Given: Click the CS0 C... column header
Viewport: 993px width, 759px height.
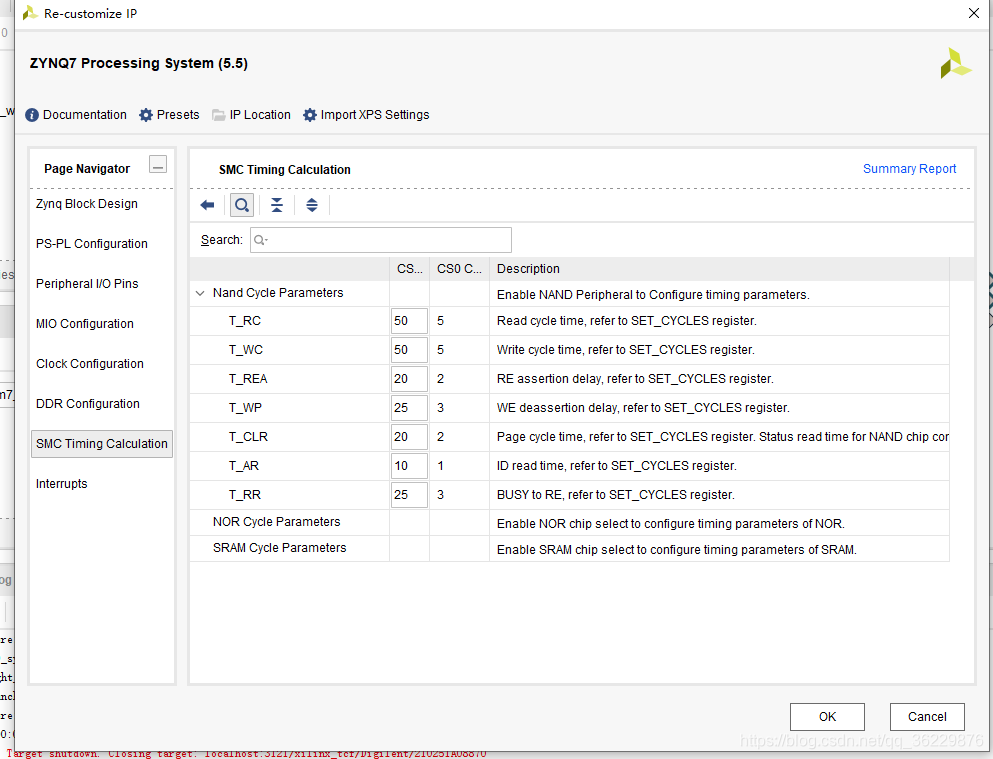Looking at the screenshot, I should (x=459, y=269).
